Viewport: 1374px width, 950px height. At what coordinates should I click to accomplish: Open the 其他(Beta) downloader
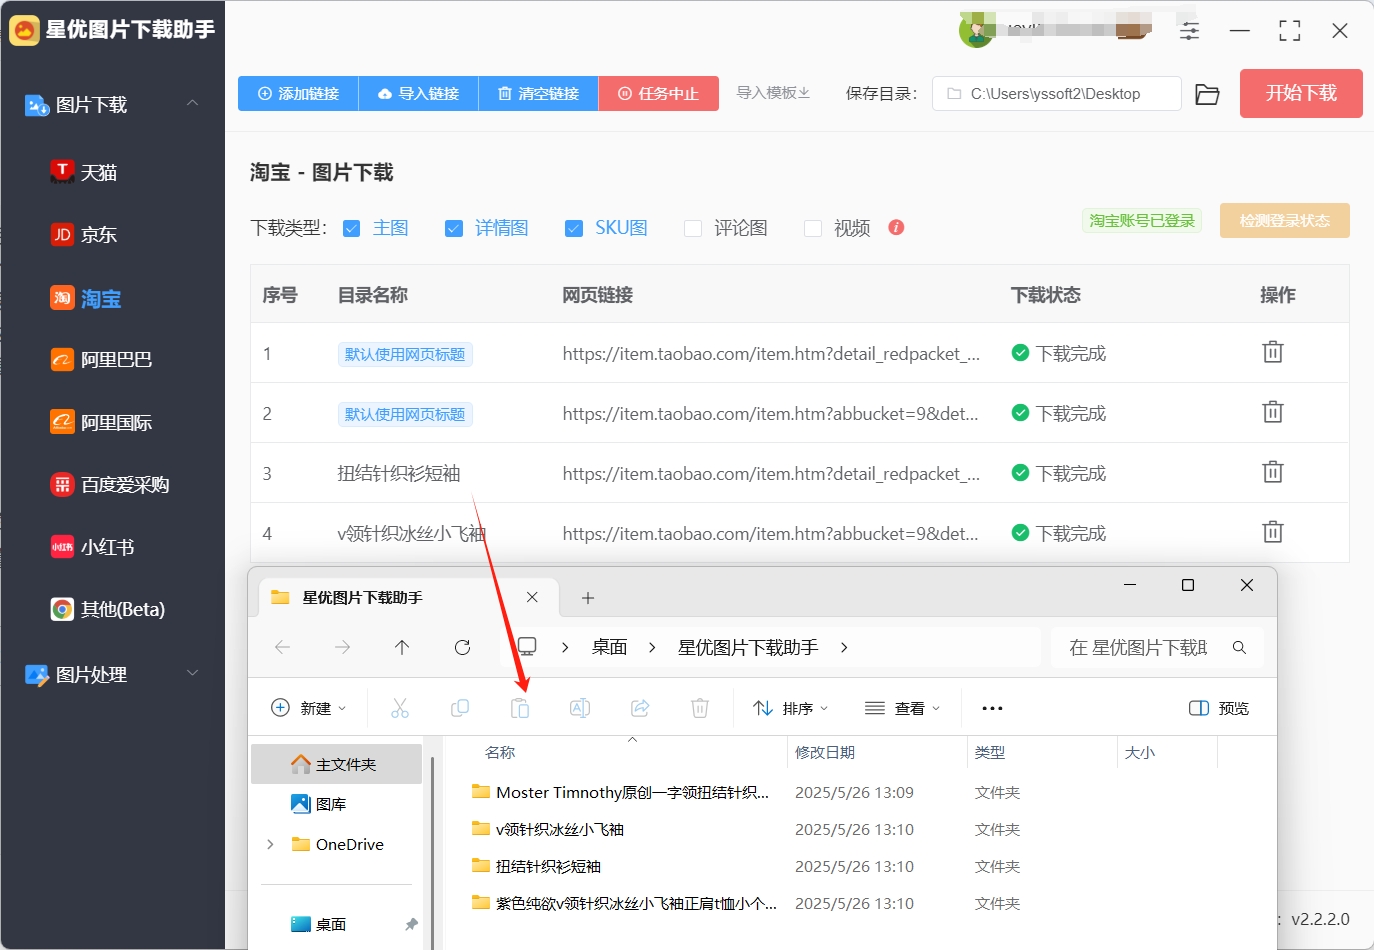(108, 609)
